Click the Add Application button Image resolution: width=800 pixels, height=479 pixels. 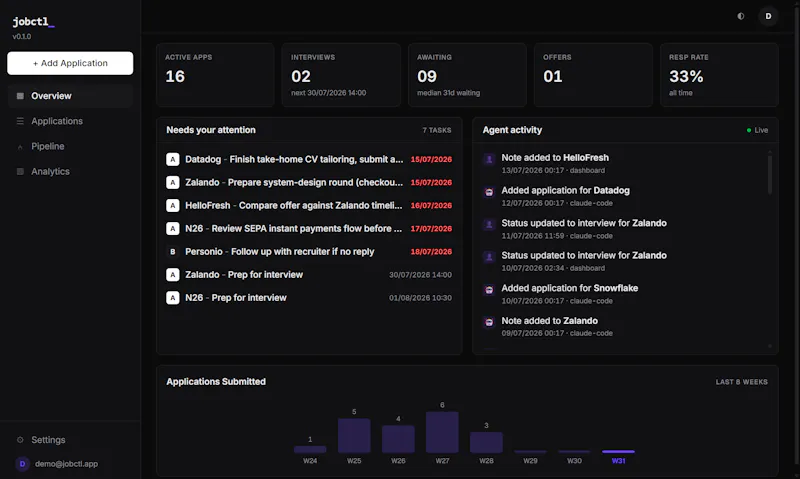click(x=70, y=63)
